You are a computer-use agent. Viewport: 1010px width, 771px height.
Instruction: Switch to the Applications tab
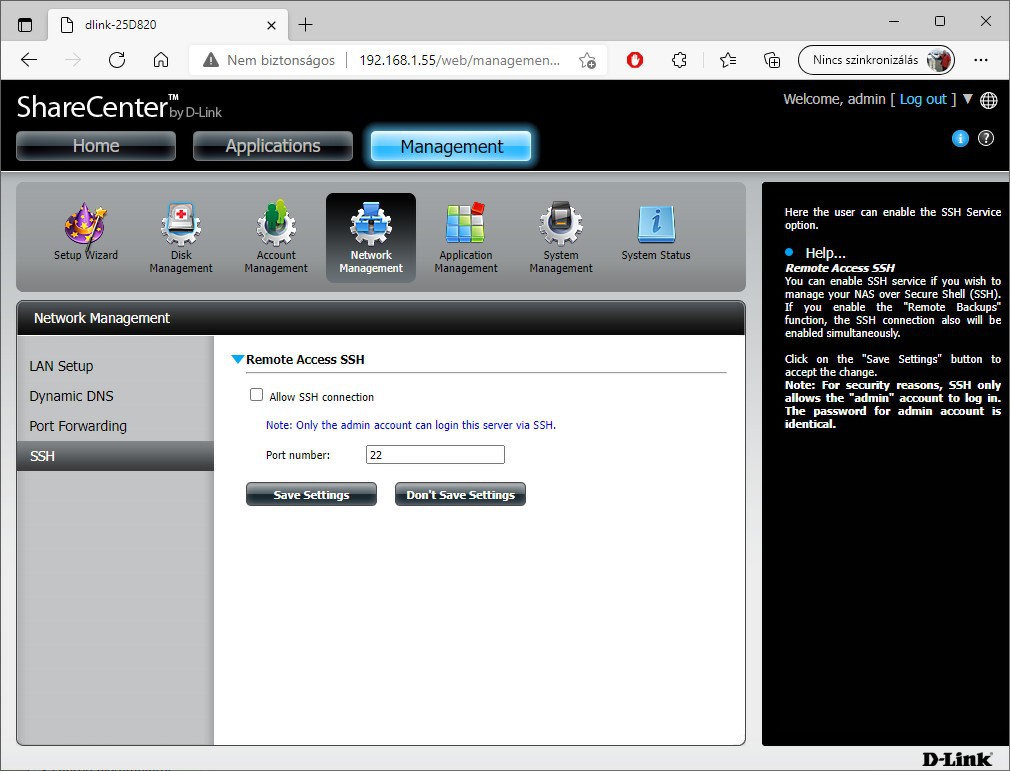(273, 146)
